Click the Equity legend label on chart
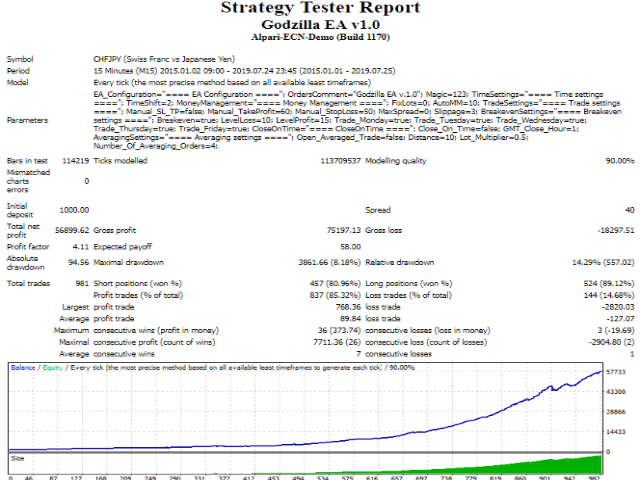 [x=53, y=368]
